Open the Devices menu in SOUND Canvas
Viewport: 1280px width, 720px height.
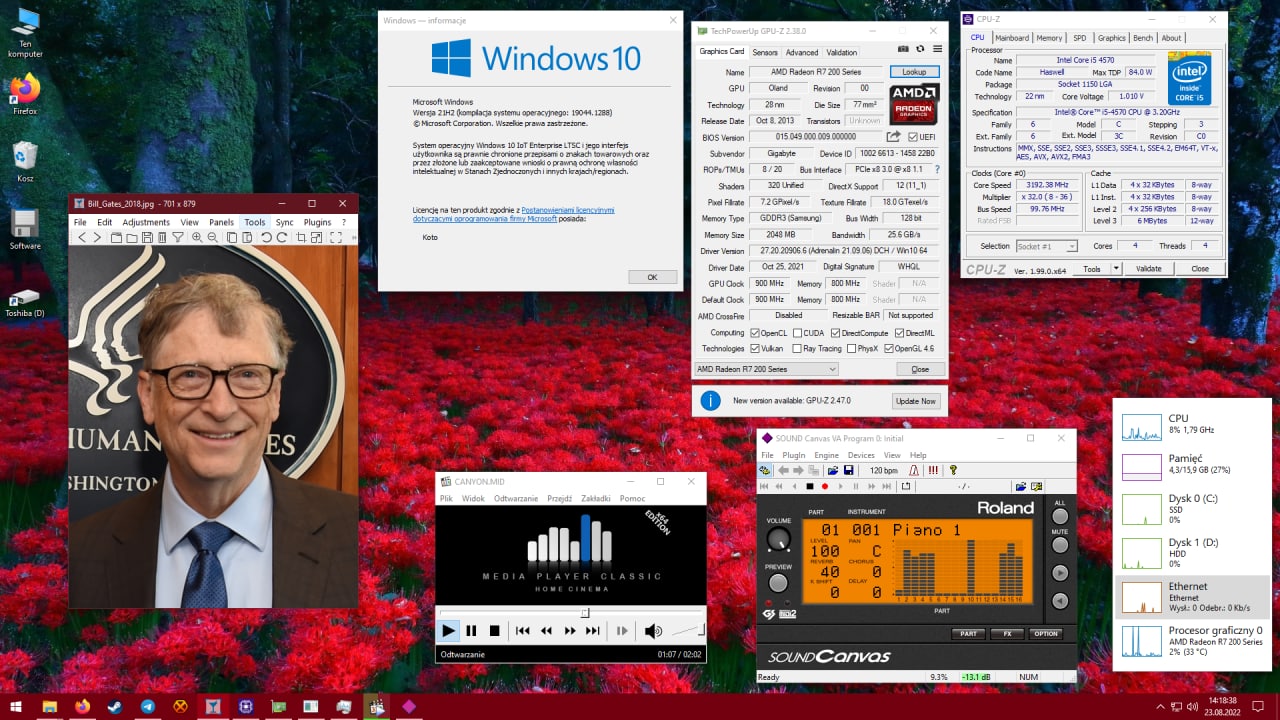(861, 455)
